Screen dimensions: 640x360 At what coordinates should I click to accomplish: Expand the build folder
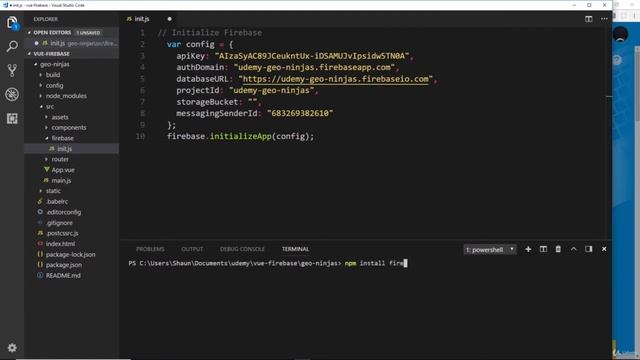(41, 75)
